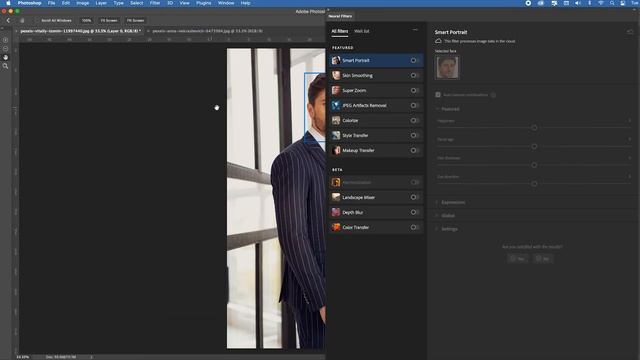
Task: Enable the Depth Blur toggle
Action: pos(415,212)
